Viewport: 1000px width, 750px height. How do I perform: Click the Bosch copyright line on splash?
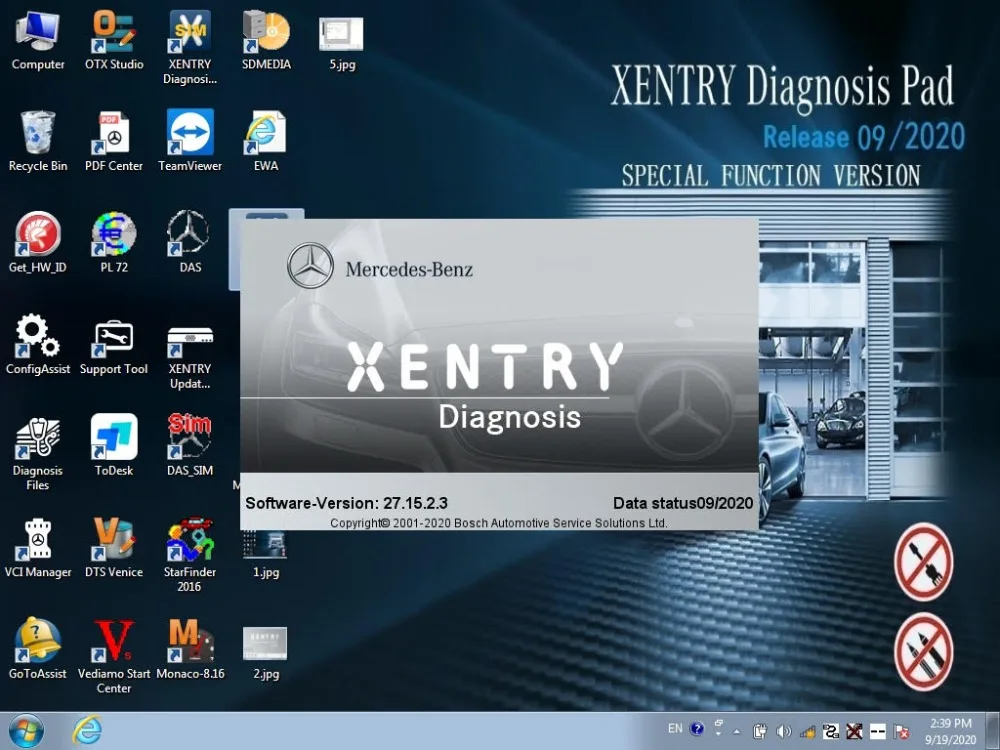coord(499,523)
